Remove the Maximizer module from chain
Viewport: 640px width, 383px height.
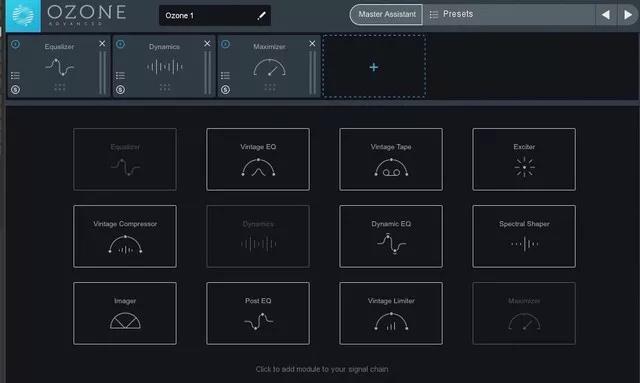click(x=312, y=43)
